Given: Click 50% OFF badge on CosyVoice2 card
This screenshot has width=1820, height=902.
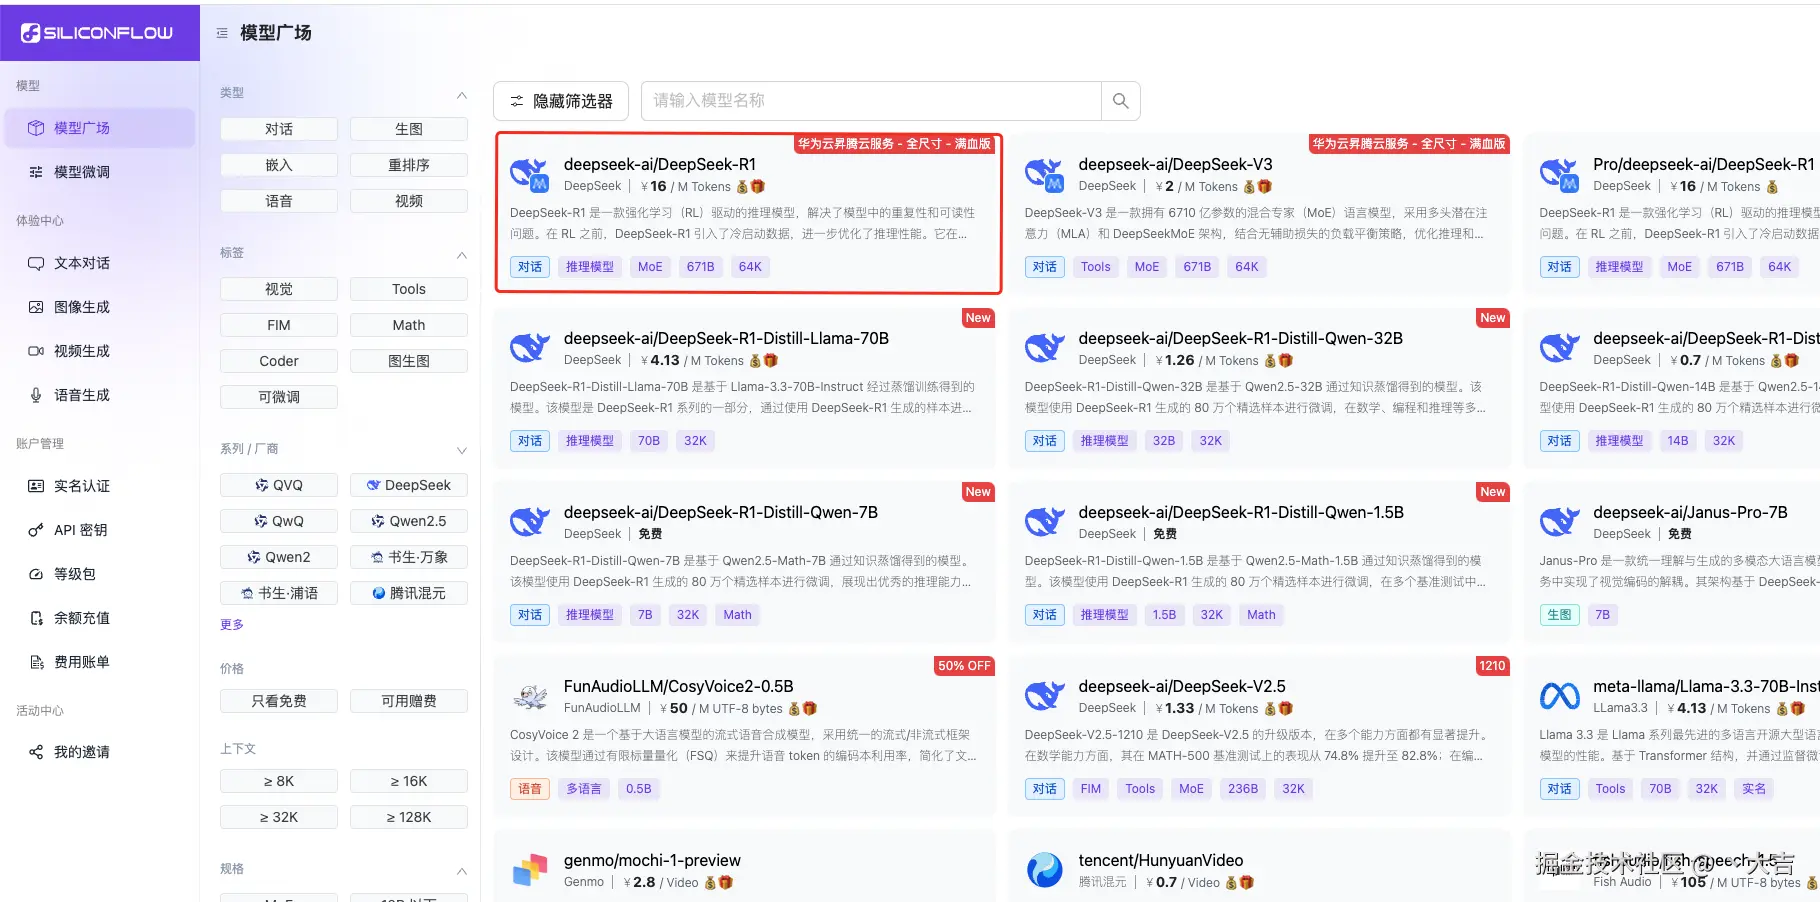Looking at the screenshot, I should [x=964, y=666].
